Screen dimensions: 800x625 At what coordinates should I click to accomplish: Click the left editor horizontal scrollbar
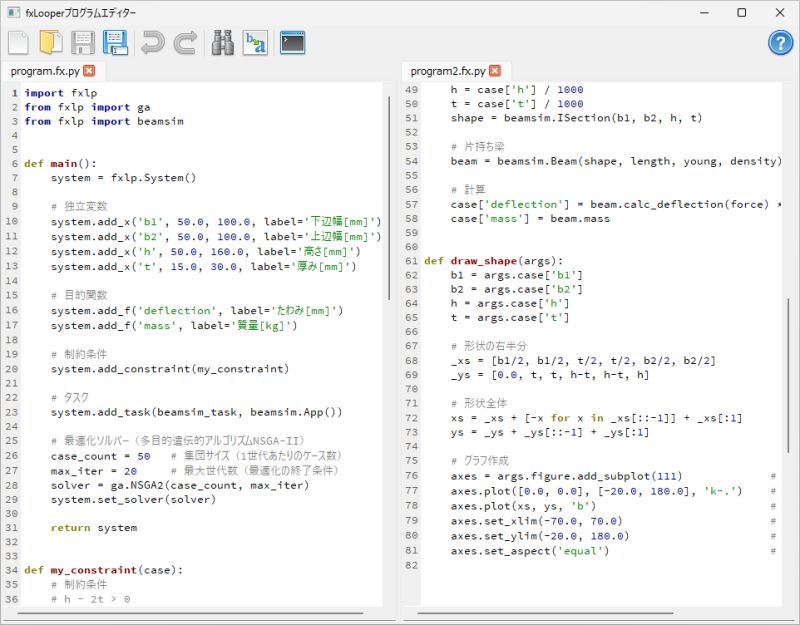pyautogui.click(x=191, y=613)
